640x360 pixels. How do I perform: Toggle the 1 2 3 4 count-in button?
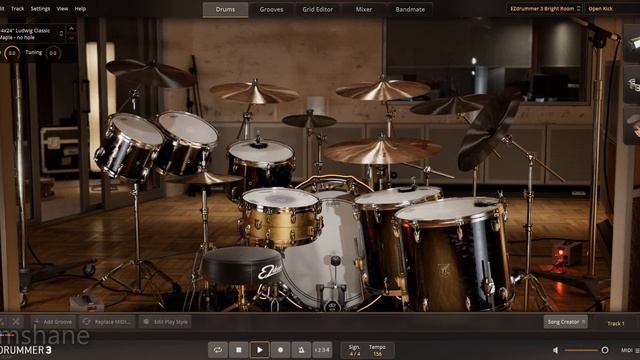pyautogui.click(x=322, y=350)
